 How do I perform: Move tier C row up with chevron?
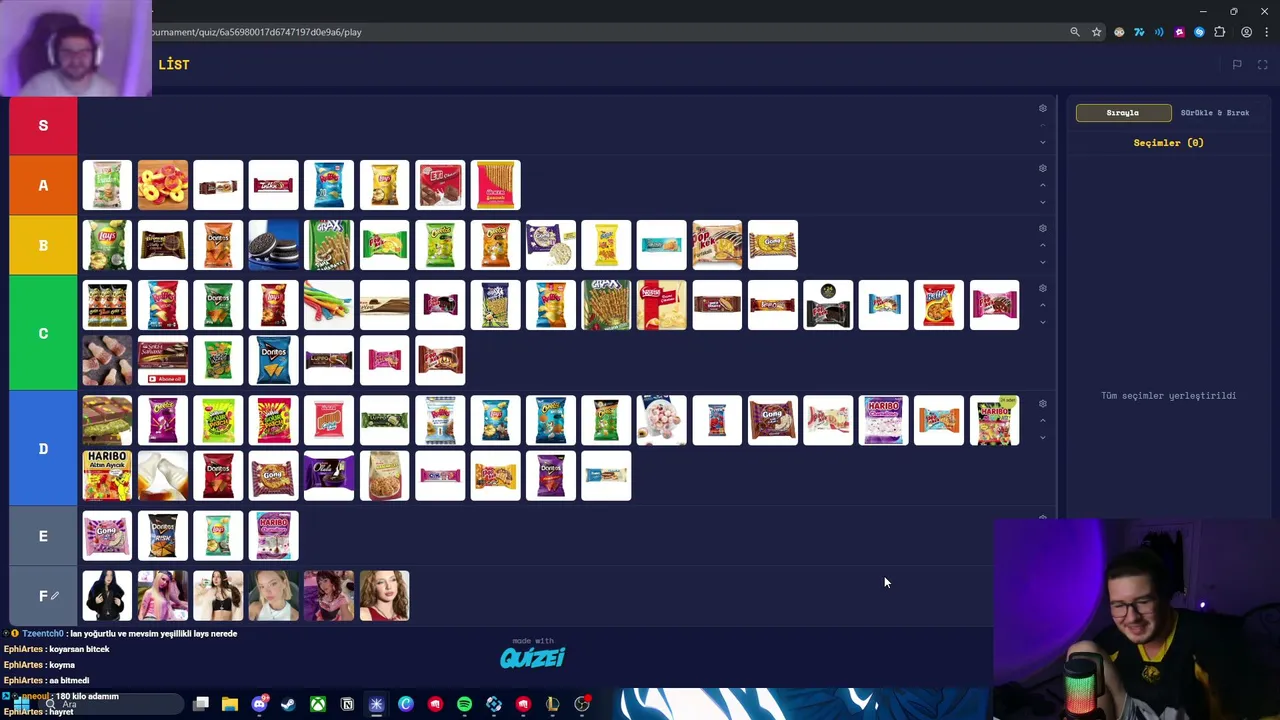(x=1043, y=305)
